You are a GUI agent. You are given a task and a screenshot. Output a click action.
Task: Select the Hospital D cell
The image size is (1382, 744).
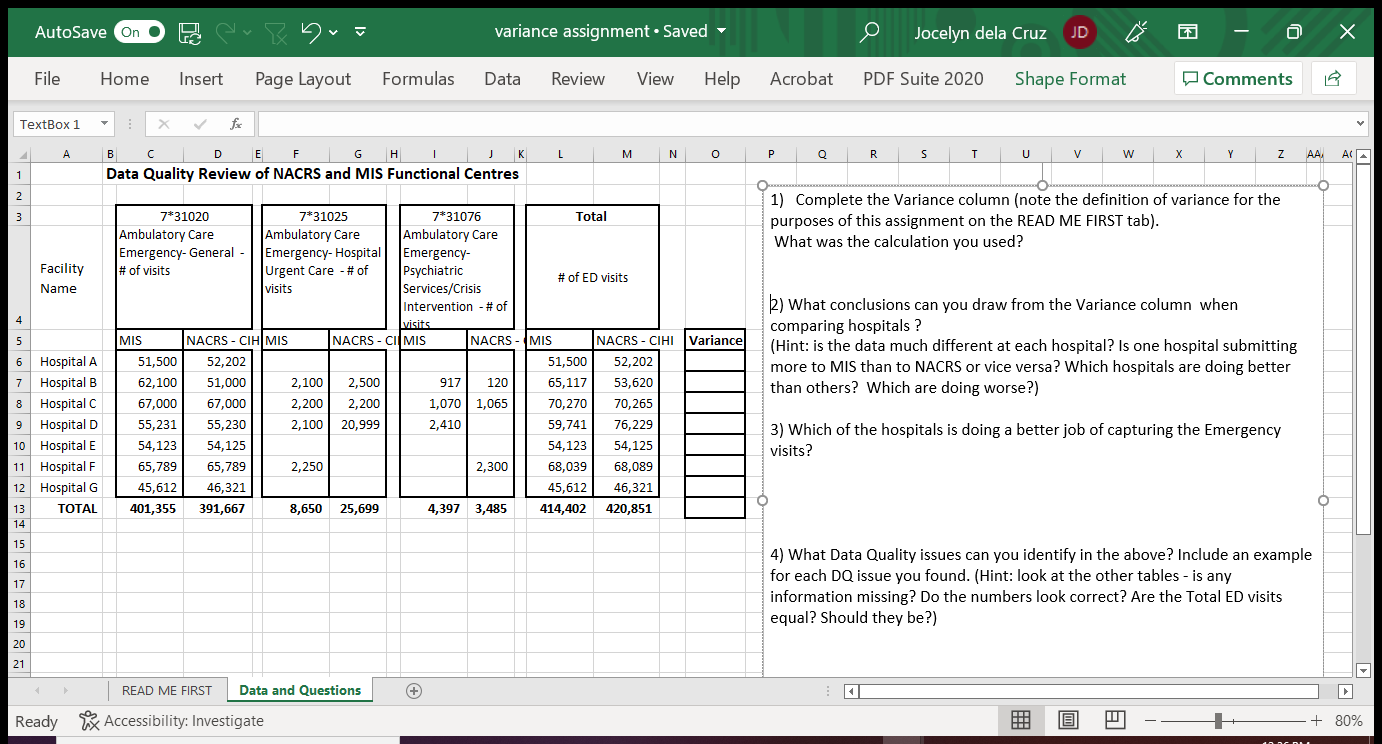[x=68, y=424]
